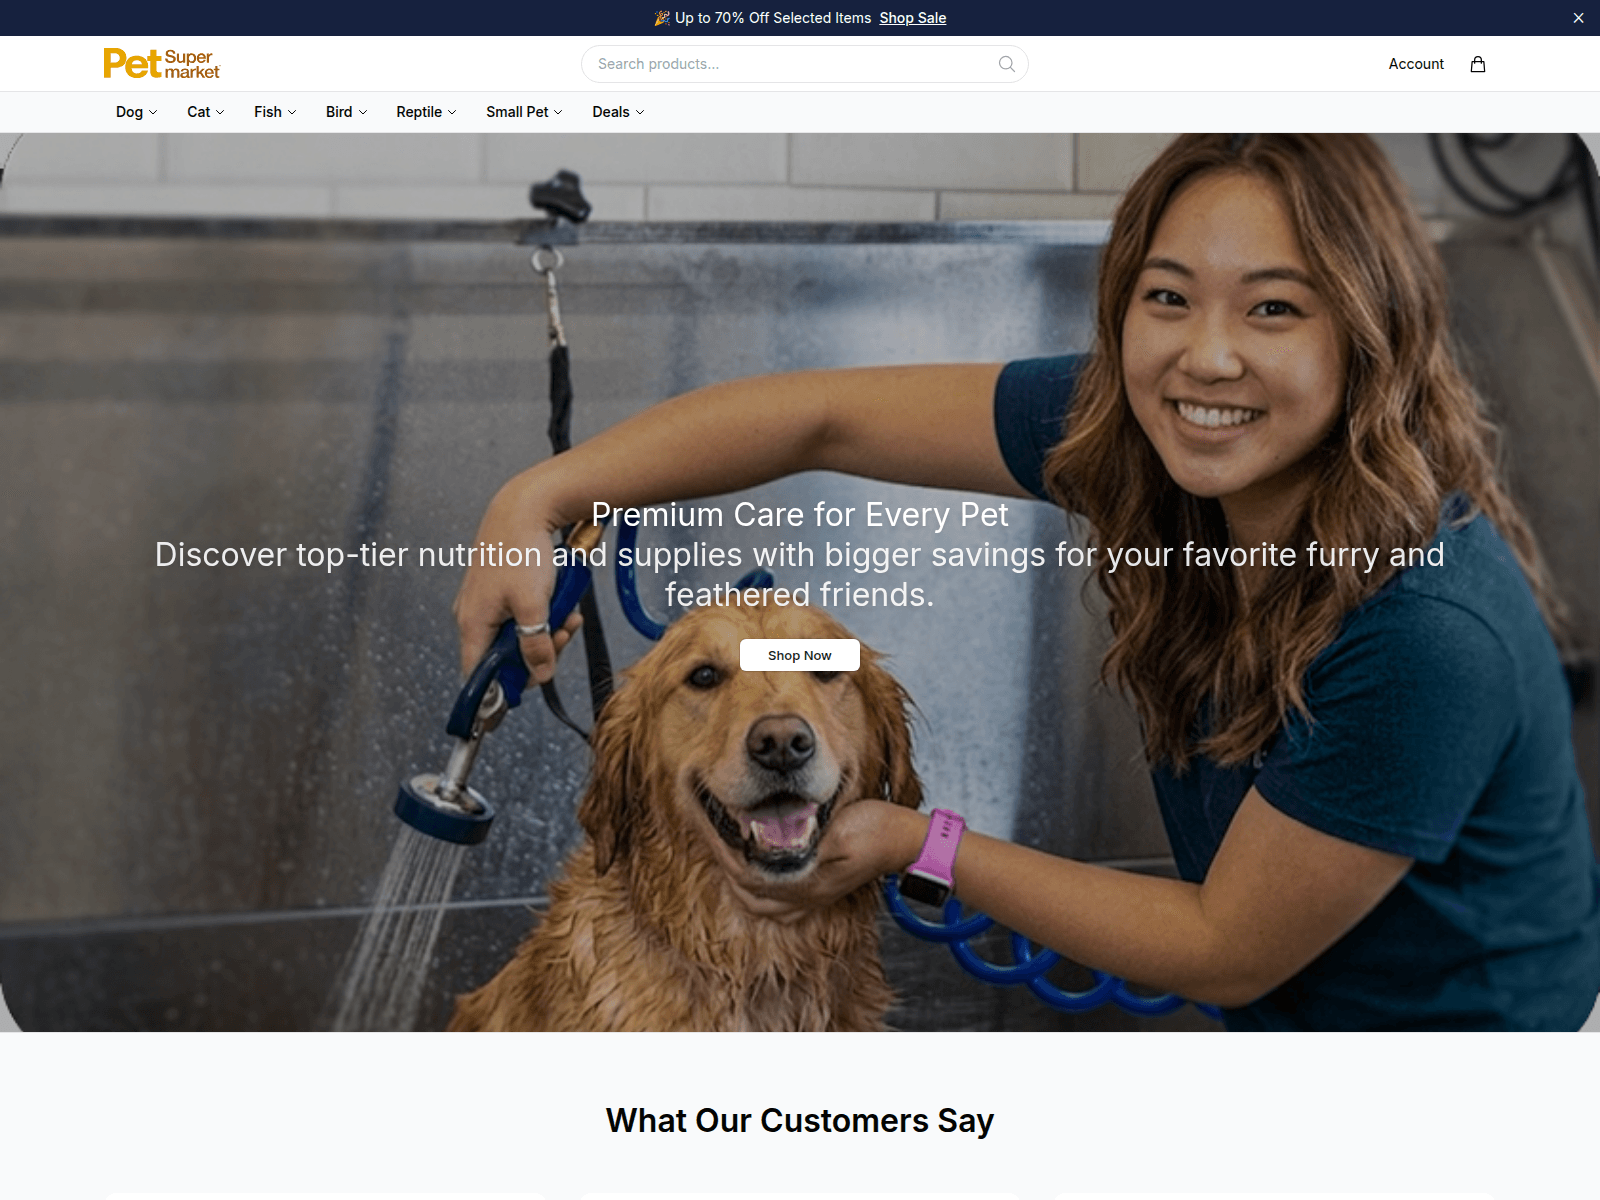This screenshot has width=1600, height=1200.
Task: Click the What Our Customers Say heading
Action: [x=800, y=1121]
